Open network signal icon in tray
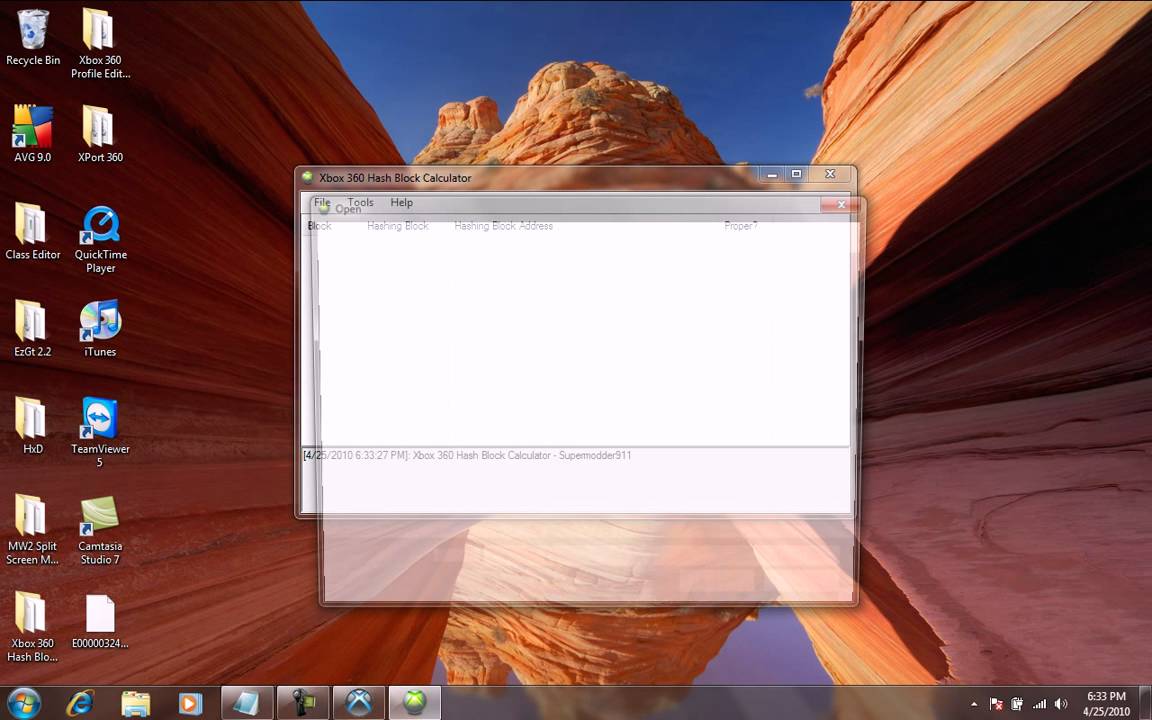This screenshot has height=720, width=1152. [1039, 704]
